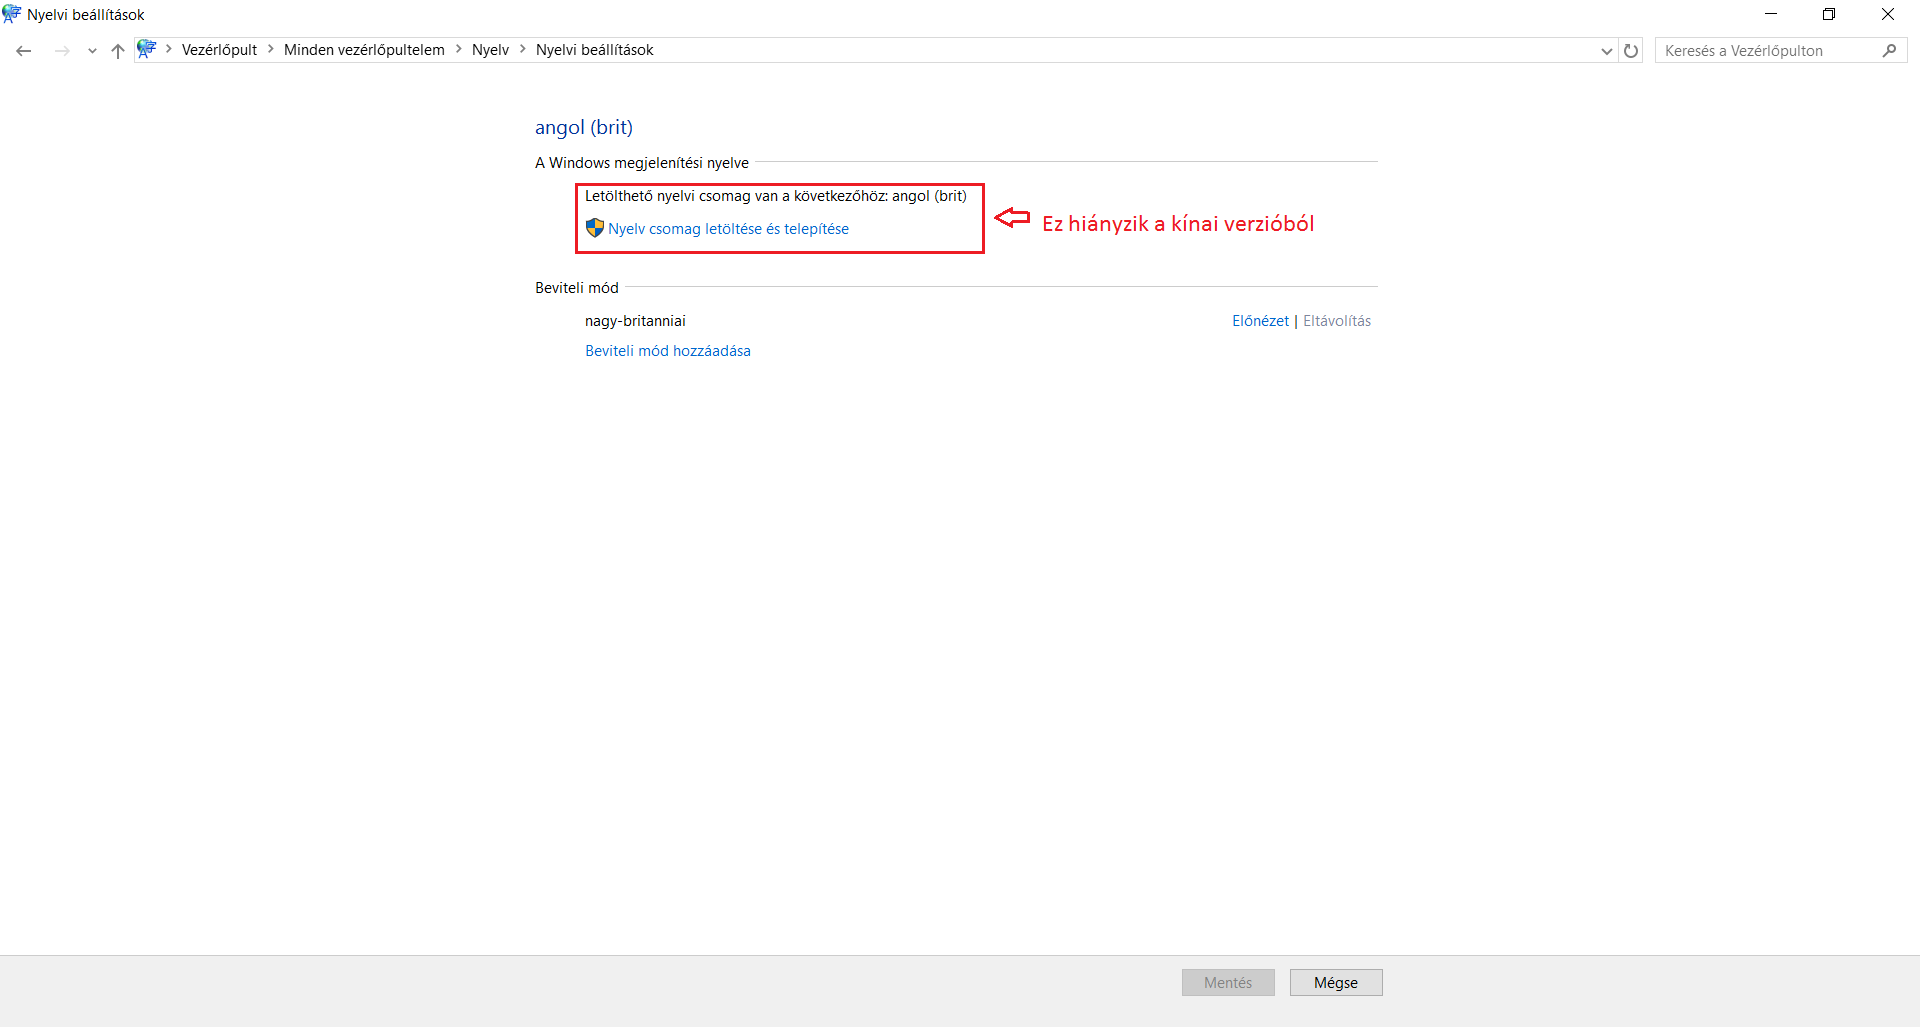The height and width of the screenshot is (1027, 1920).
Task: Click the greyed Mentés button
Action: 1228,982
